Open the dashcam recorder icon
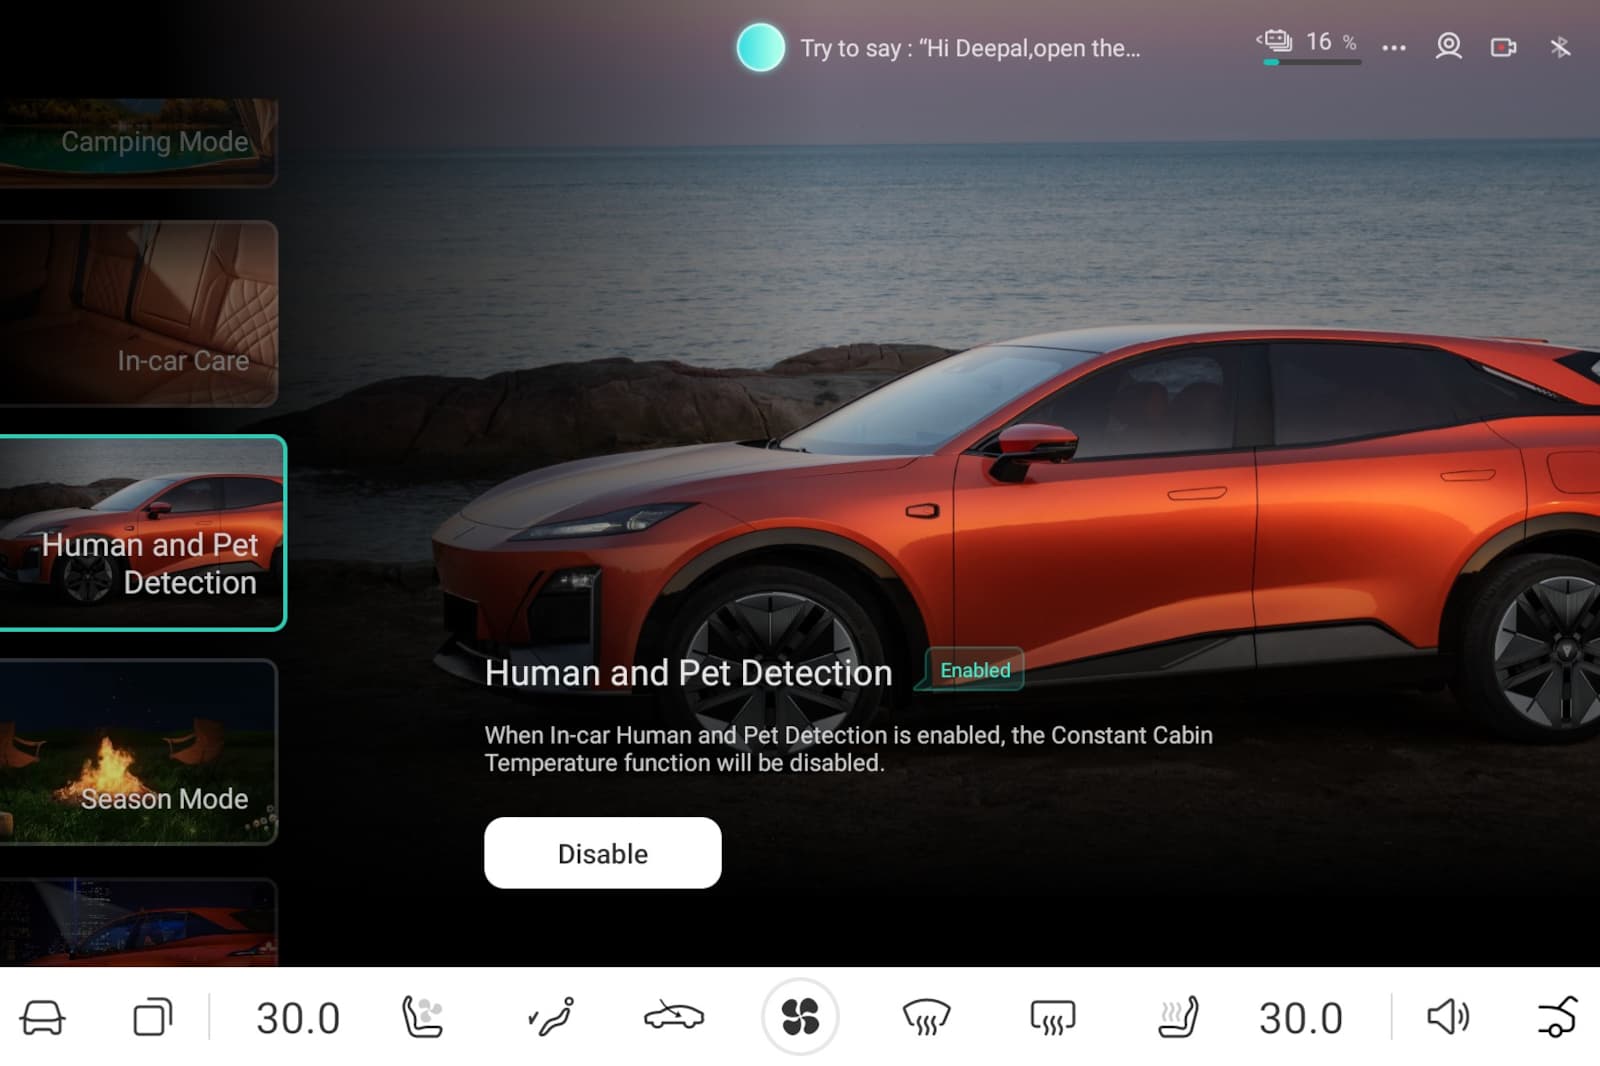Viewport: 1600px width, 1066px height. [1503, 47]
